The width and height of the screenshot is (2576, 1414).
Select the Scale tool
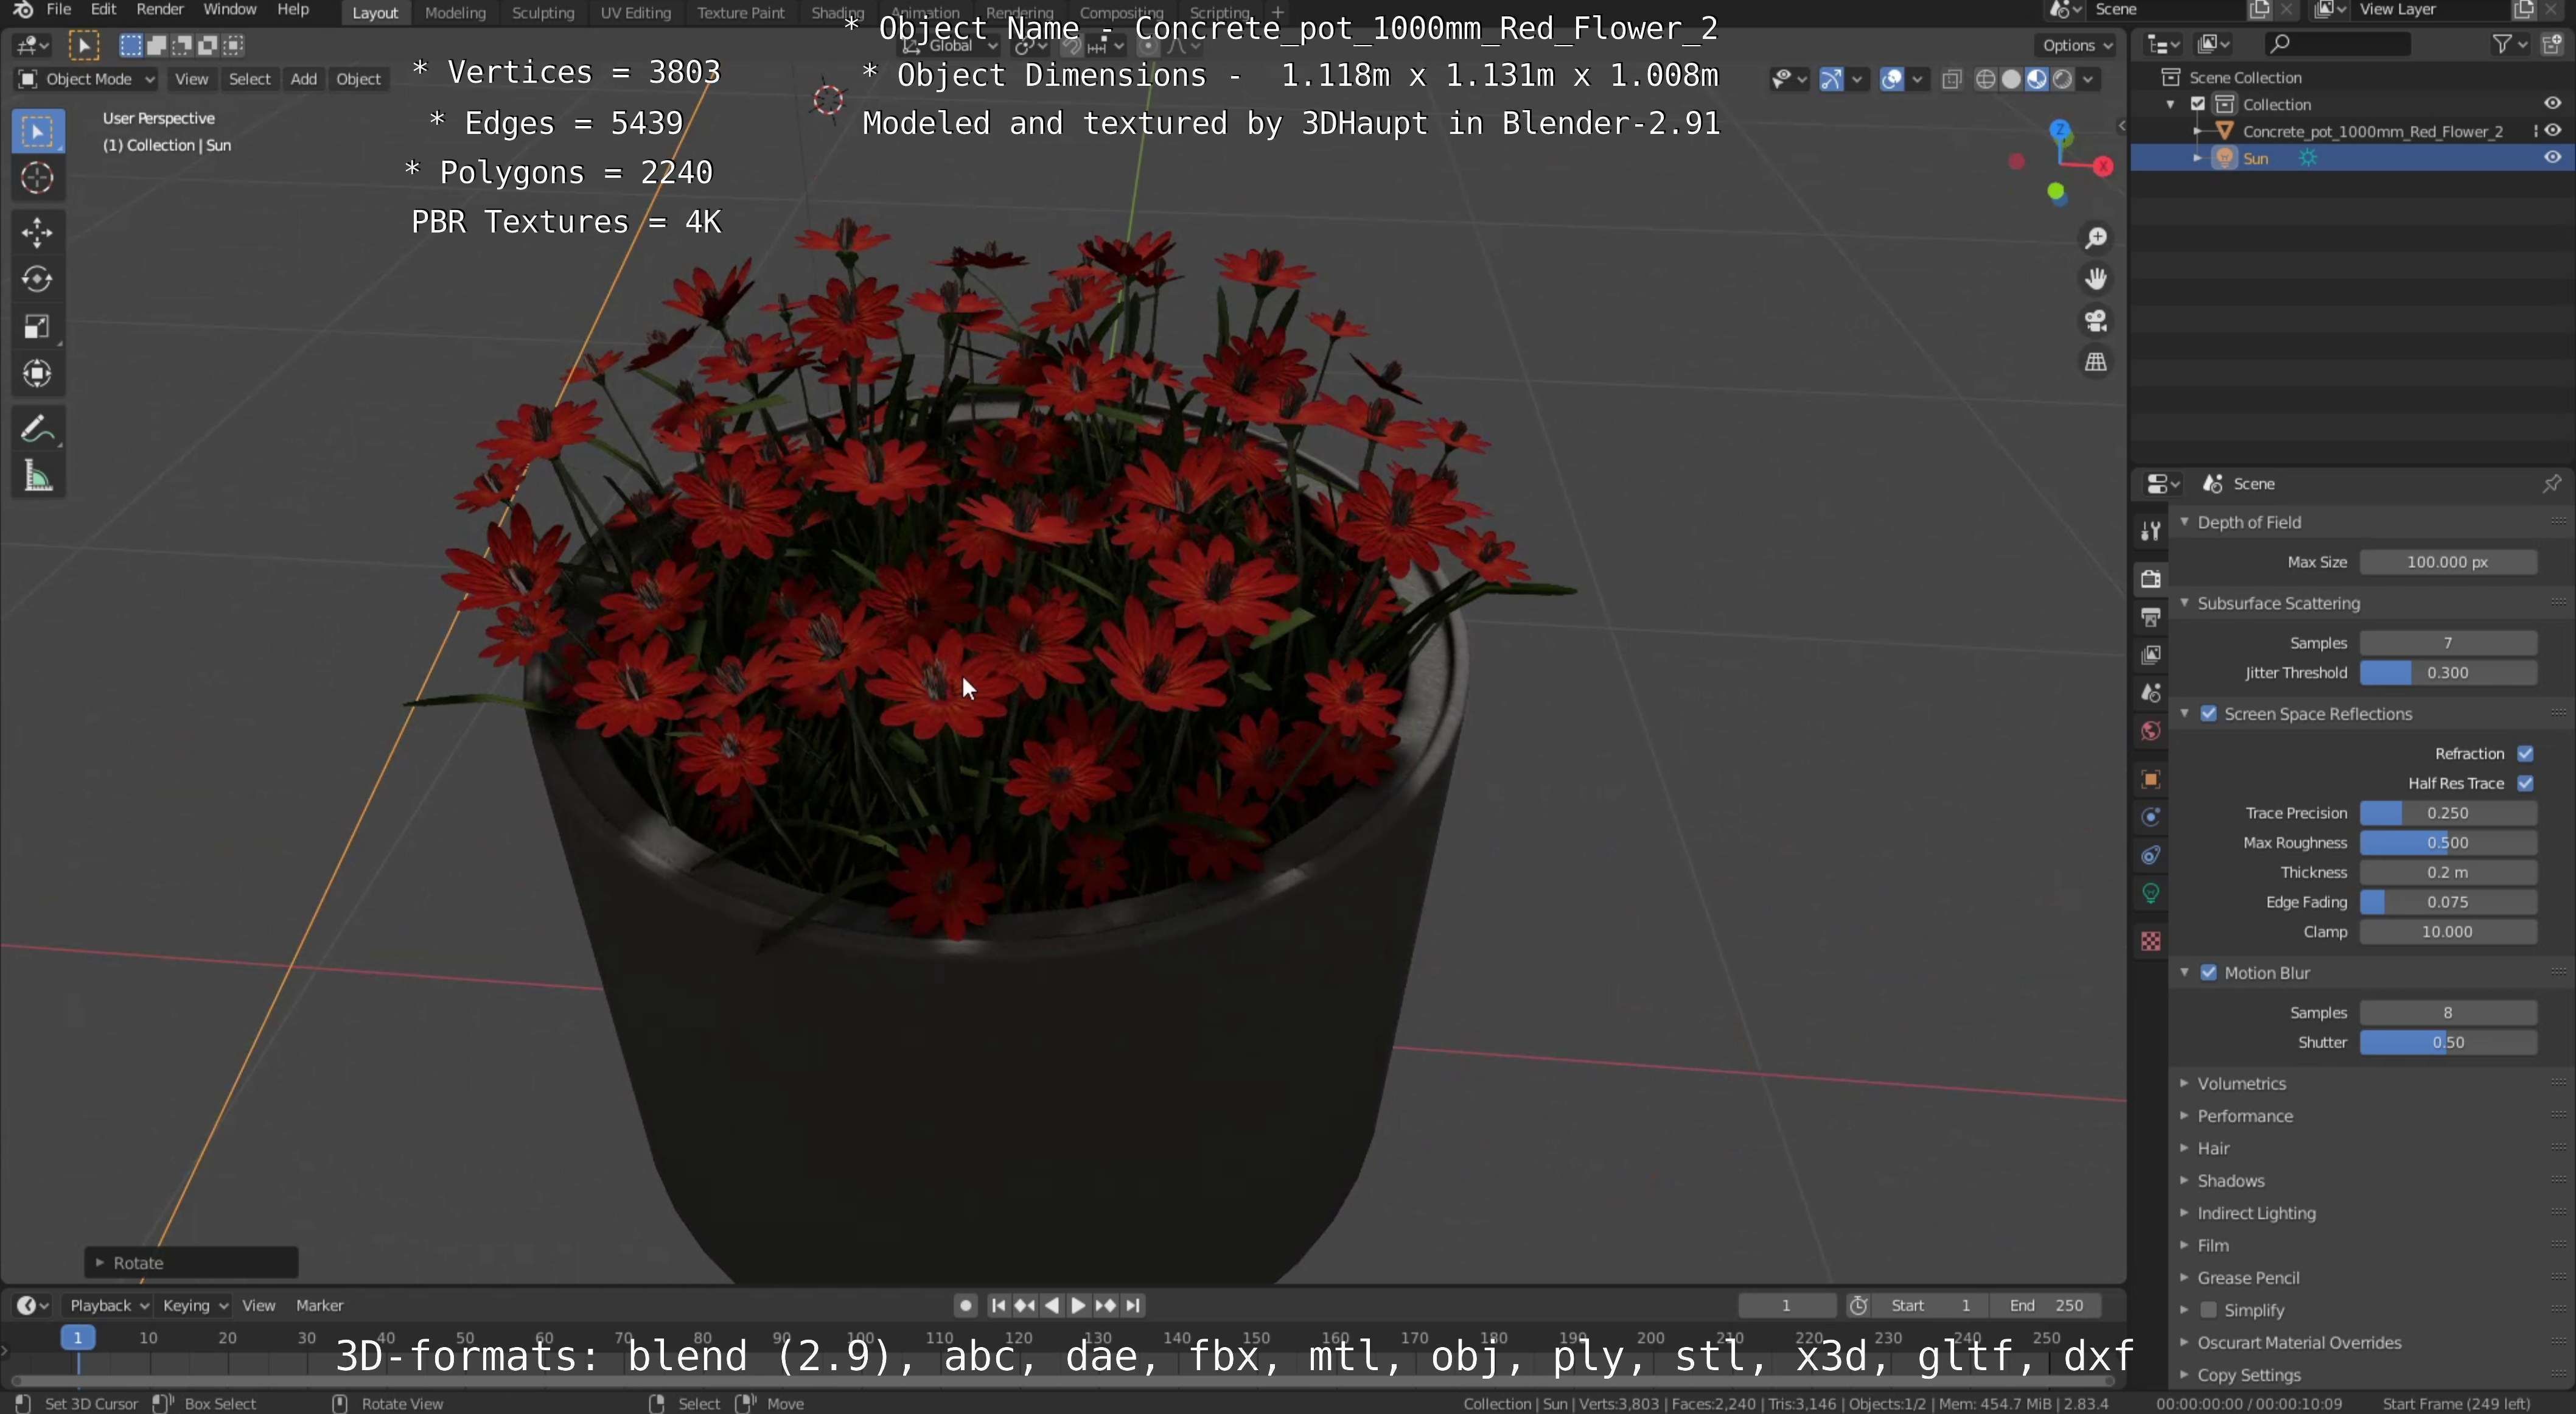pyautogui.click(x=38, y=327)
